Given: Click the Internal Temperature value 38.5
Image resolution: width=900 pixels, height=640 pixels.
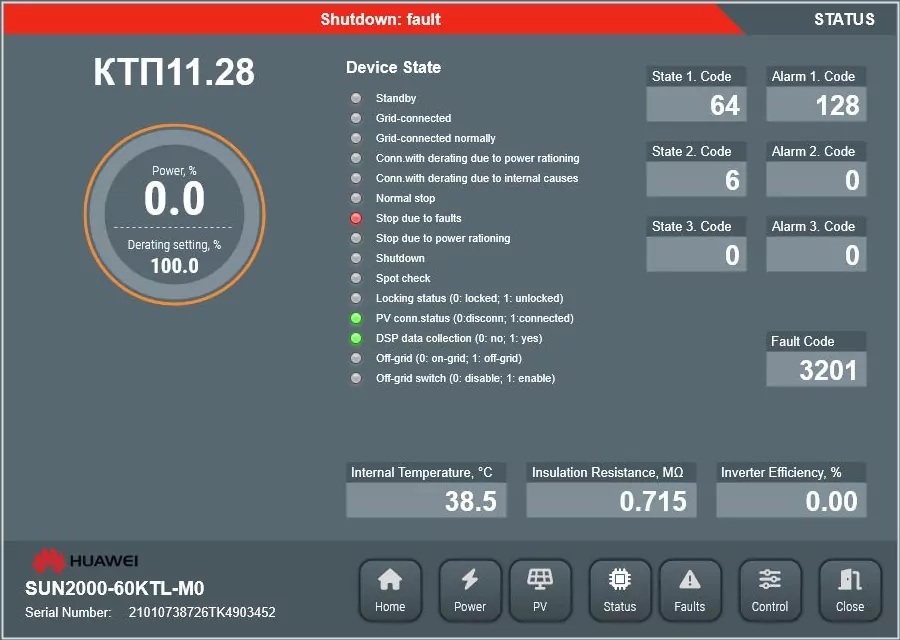Looking at the screenshot, I should point(426,501).
